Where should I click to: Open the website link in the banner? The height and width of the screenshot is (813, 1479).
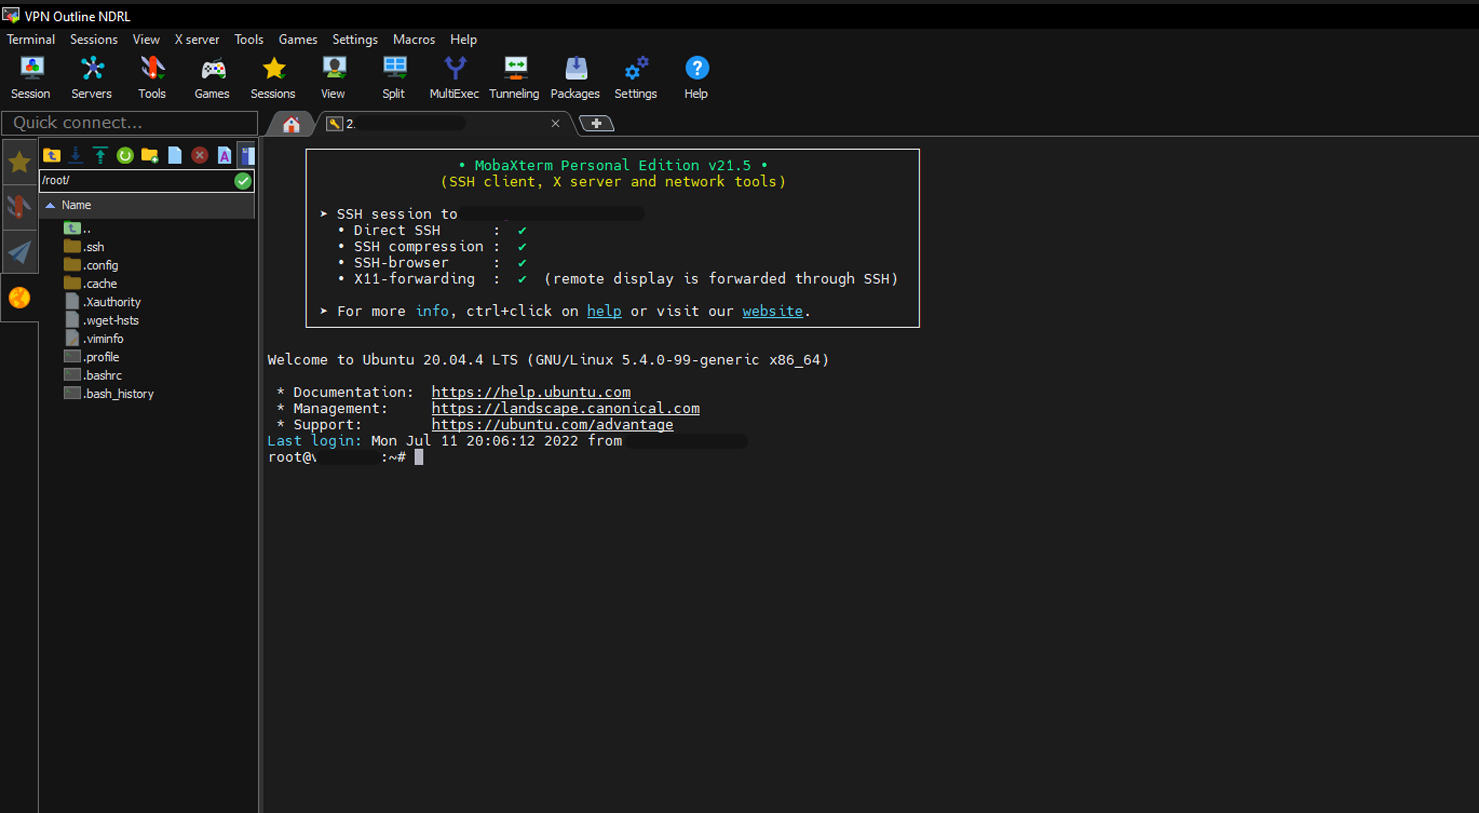(x=772, y=311)
